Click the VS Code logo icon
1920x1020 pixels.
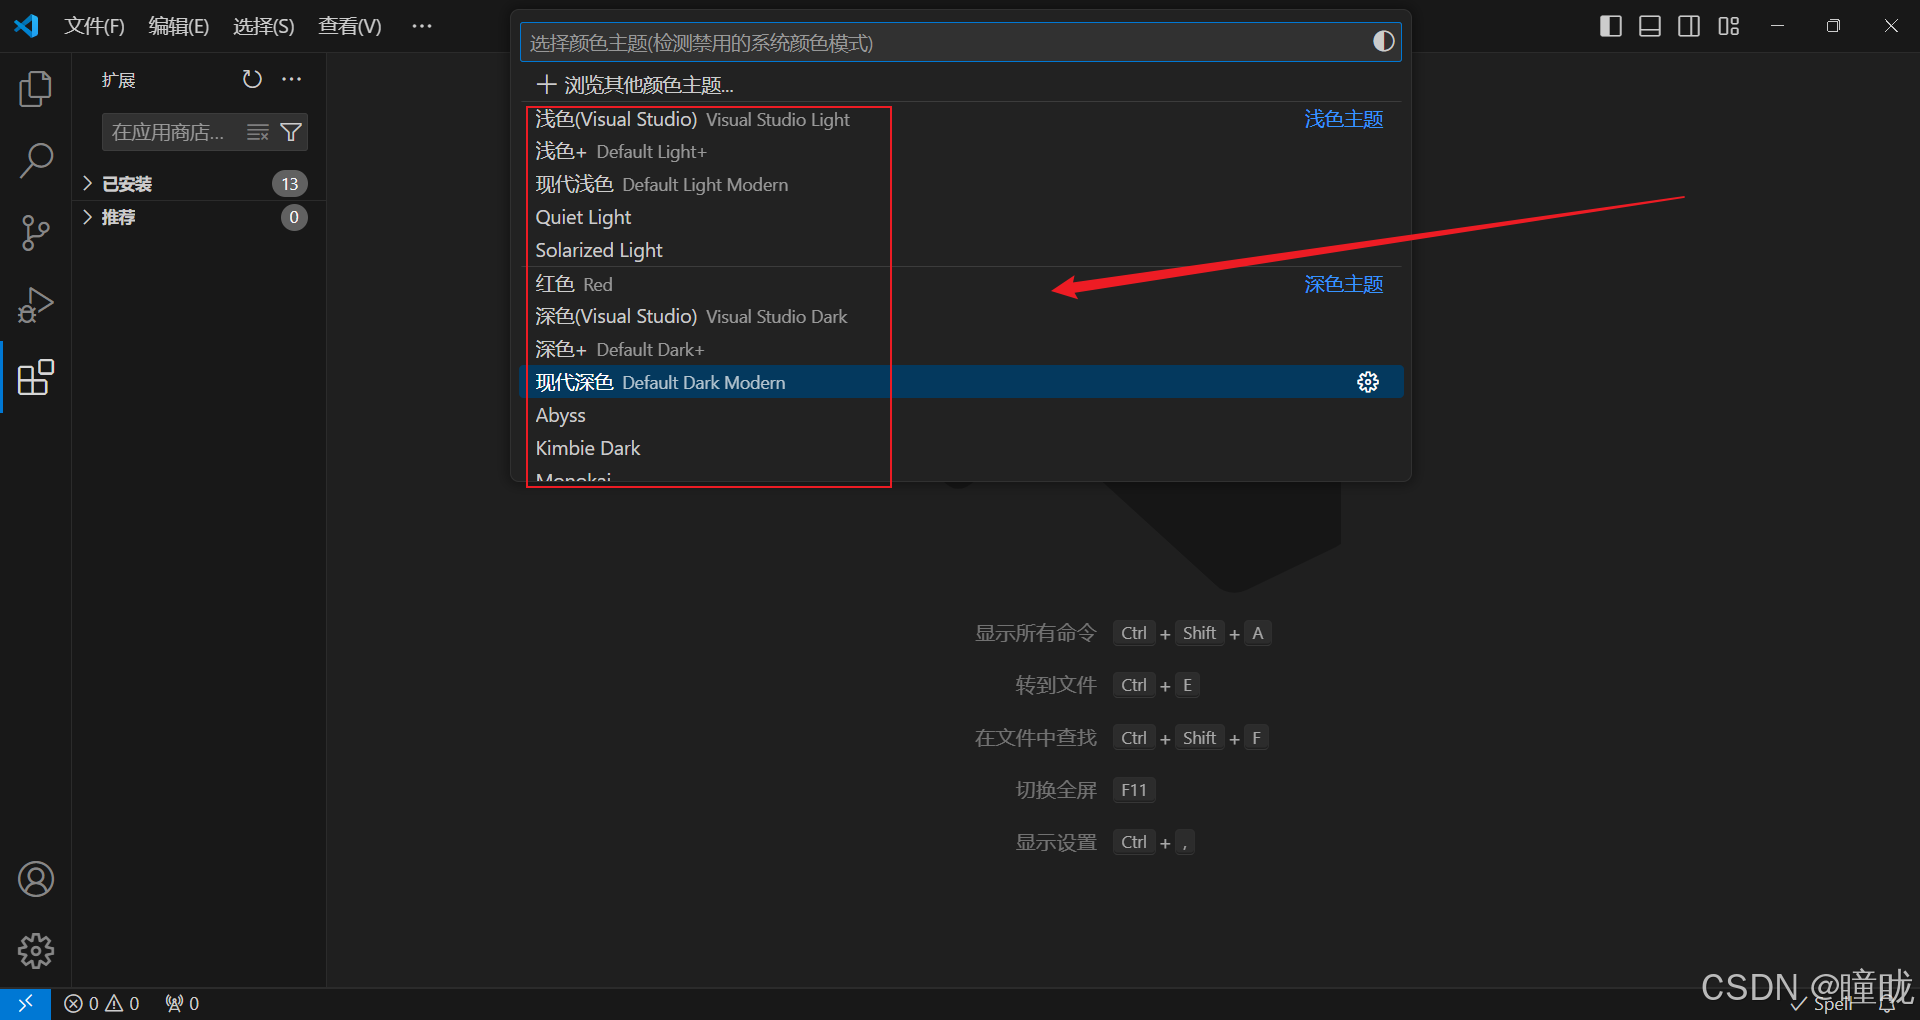click(26, 26)
